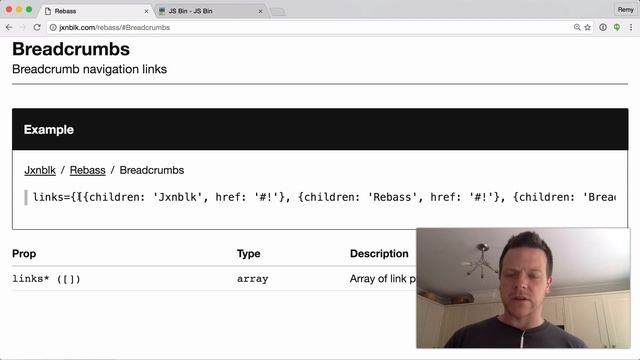Image resolution: width=640 pixels, height=360 pixels.
Task: Close the Rebass tab
Action: [146, 11]
